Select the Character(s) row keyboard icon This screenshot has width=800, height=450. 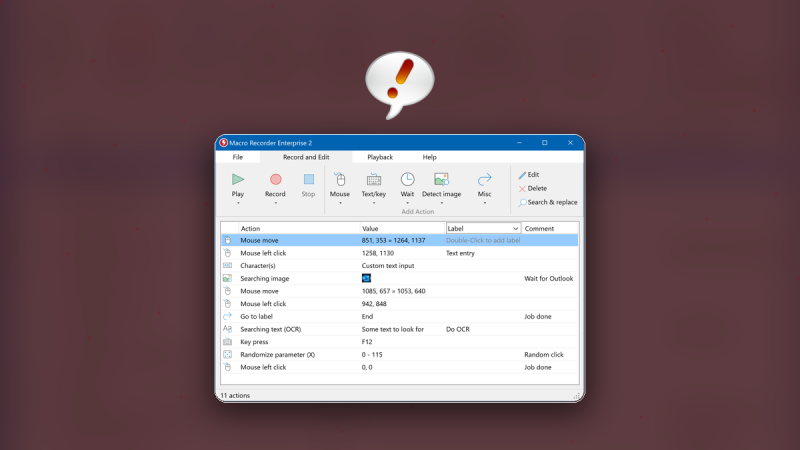point(228,265)
